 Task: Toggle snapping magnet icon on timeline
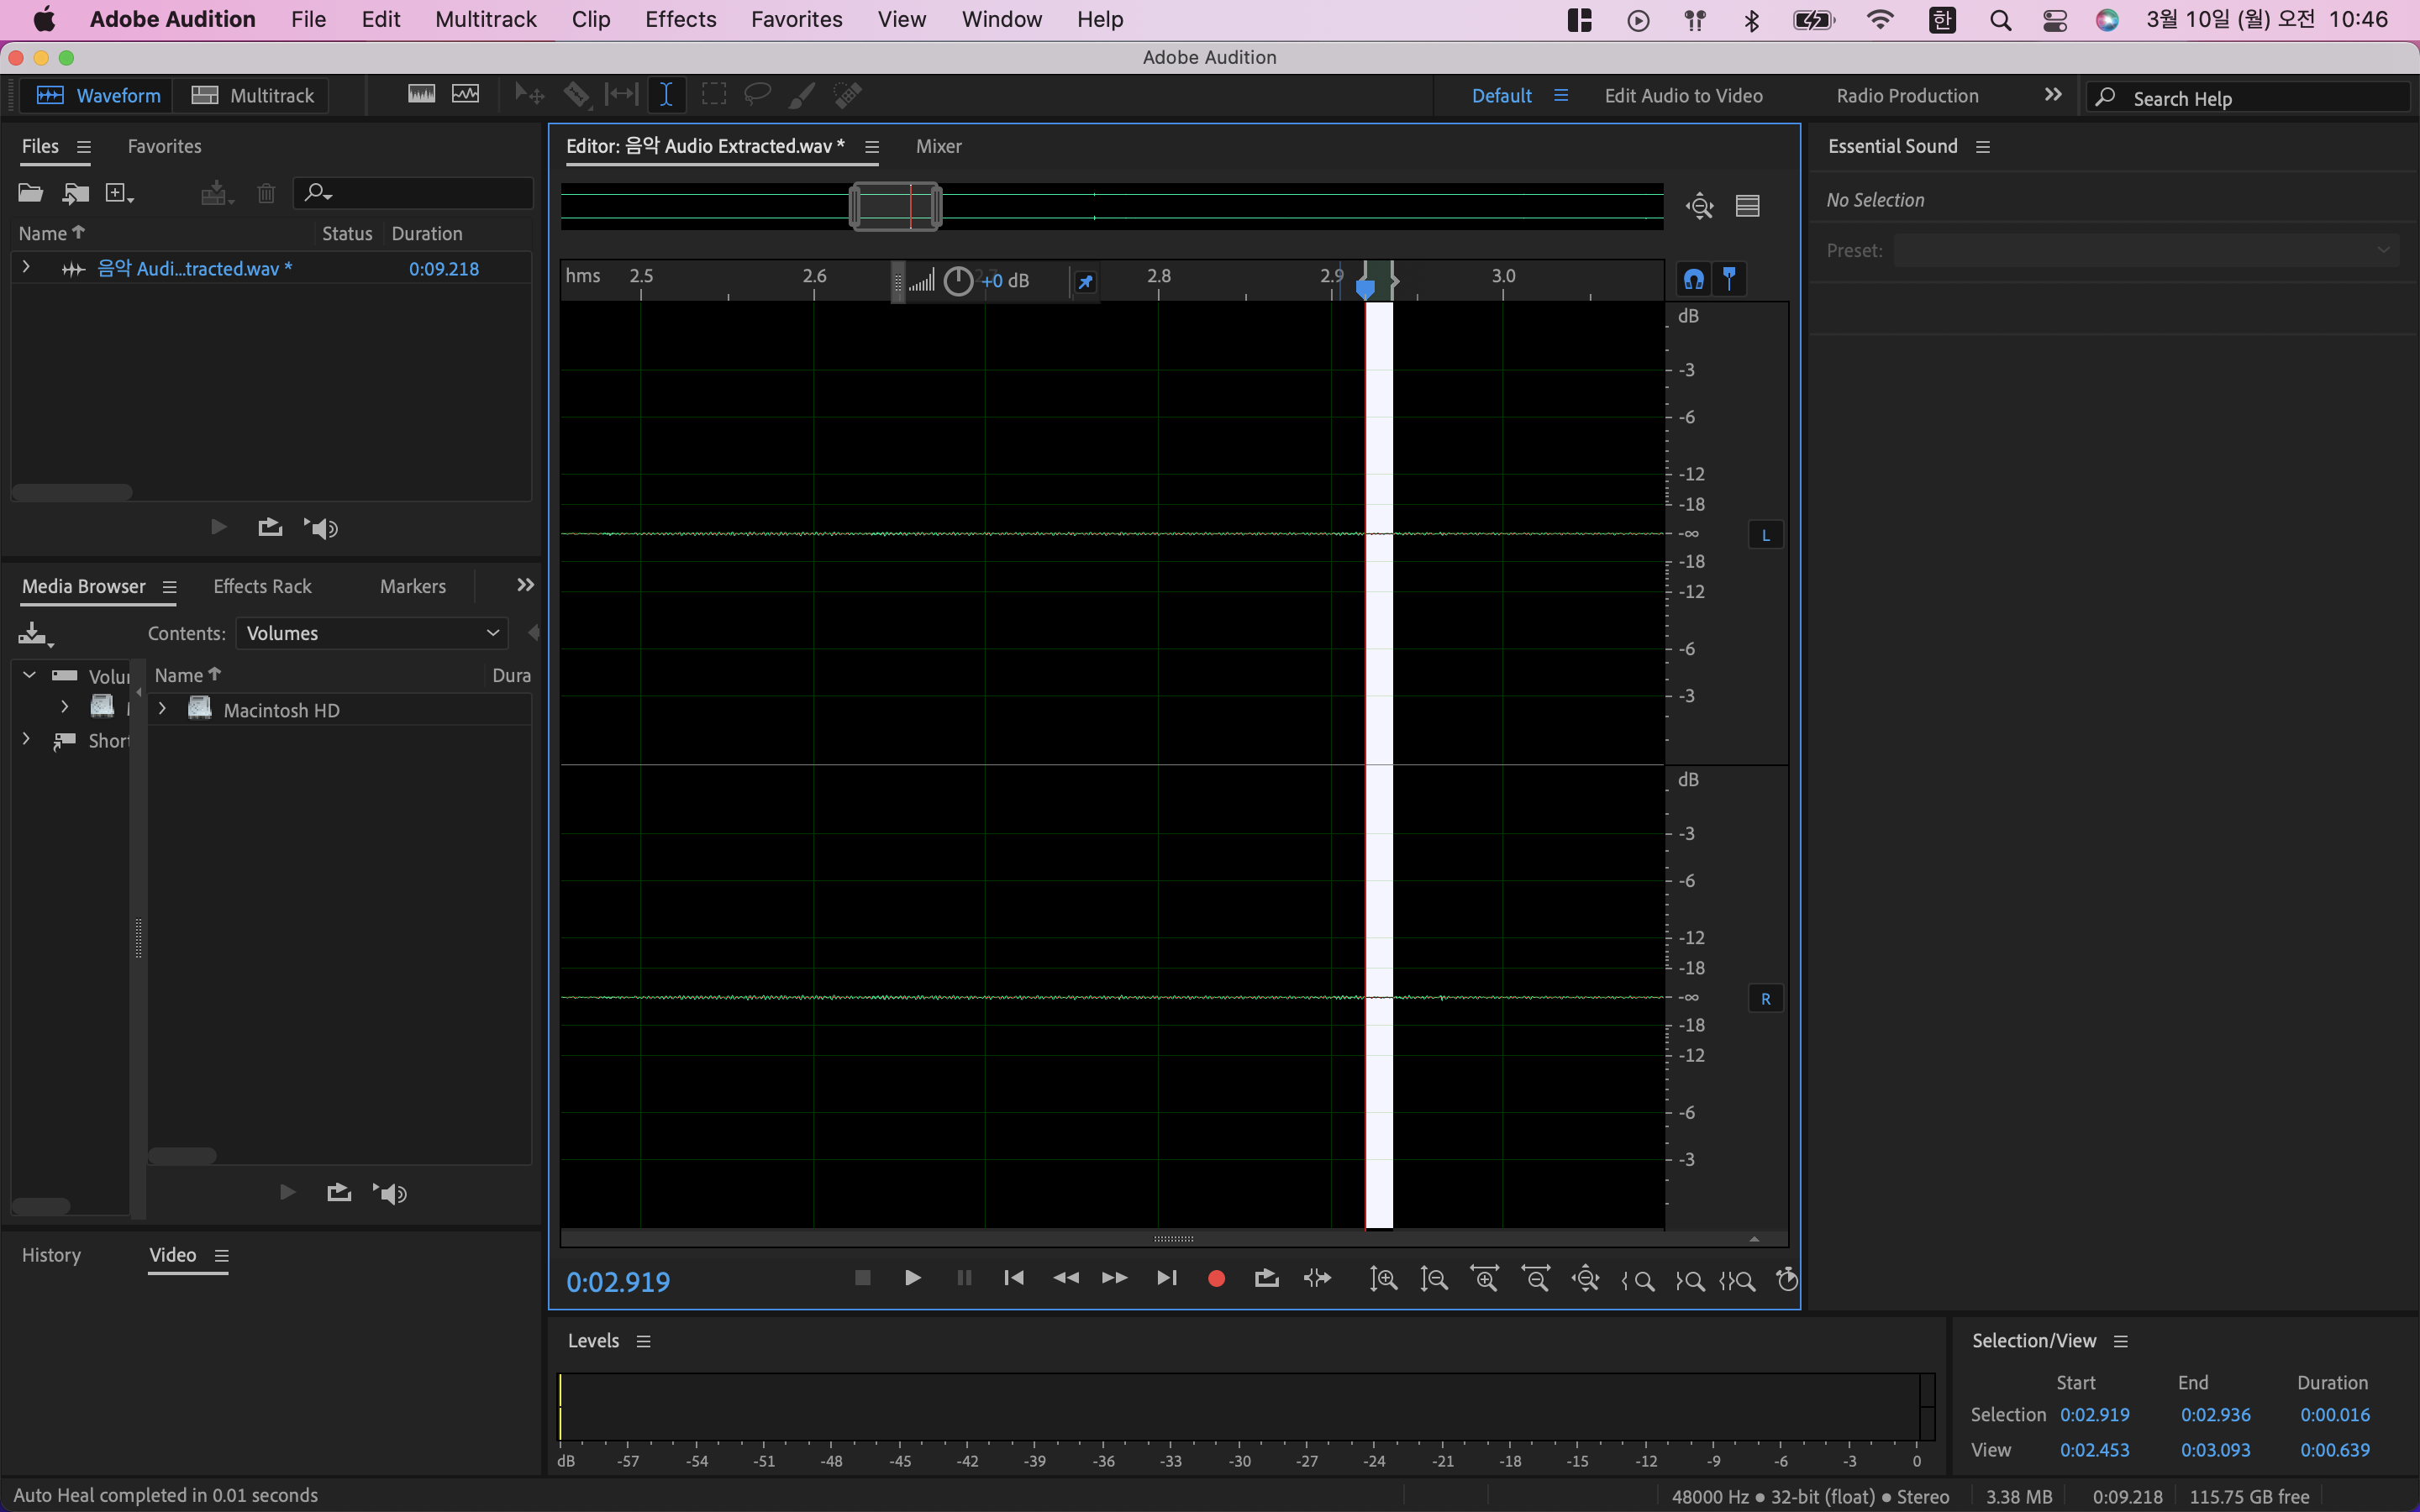point(1693,279)
